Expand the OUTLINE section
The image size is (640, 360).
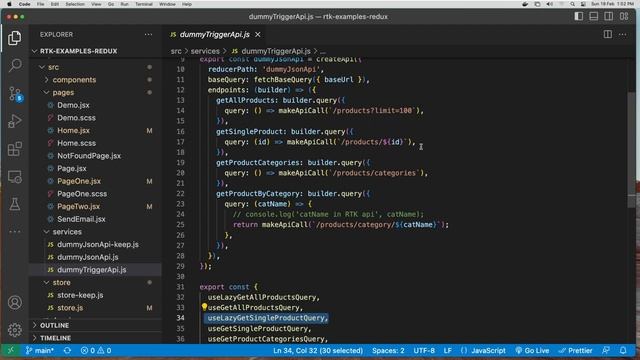pos(54,325)
